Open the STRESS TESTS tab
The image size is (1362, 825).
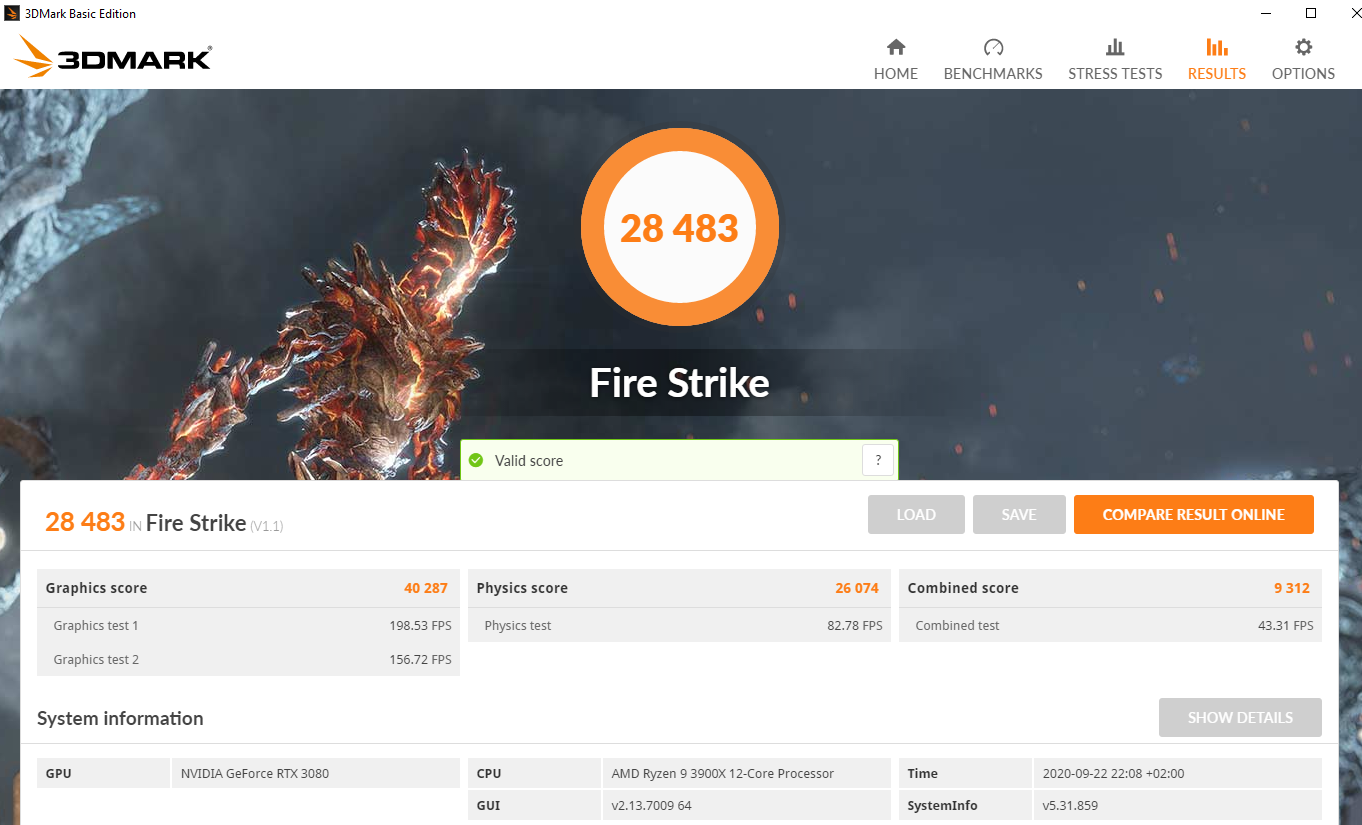click(x=1115, y=60)
